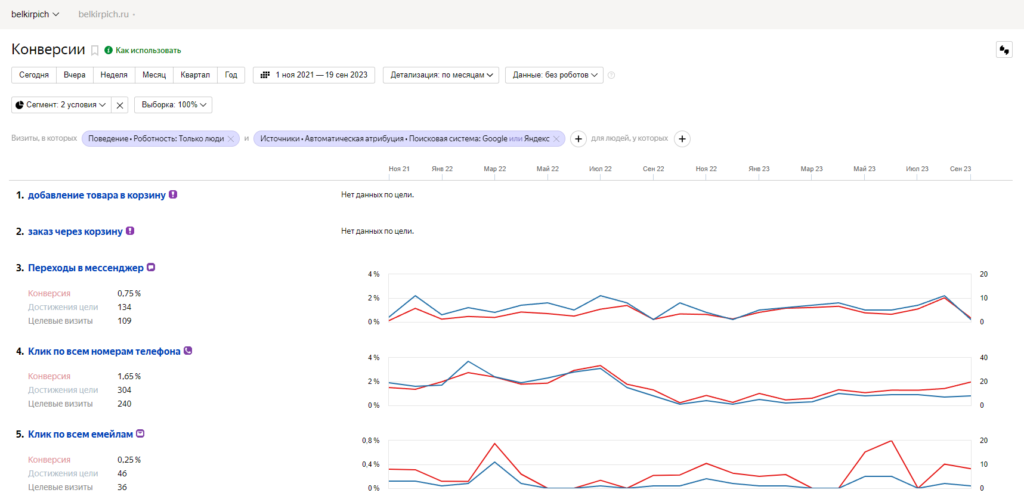Open the belkirpich.ru counter dropdown
Viewport: 1024px width, 499px height.
107,14
